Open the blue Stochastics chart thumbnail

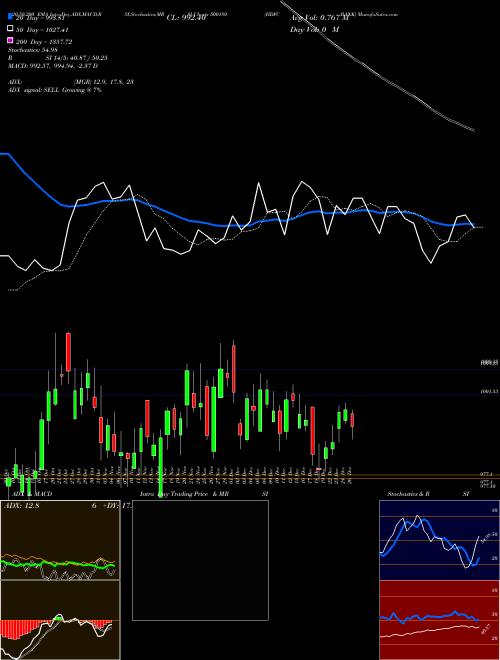pyautogui.click(x=439, y=540)
